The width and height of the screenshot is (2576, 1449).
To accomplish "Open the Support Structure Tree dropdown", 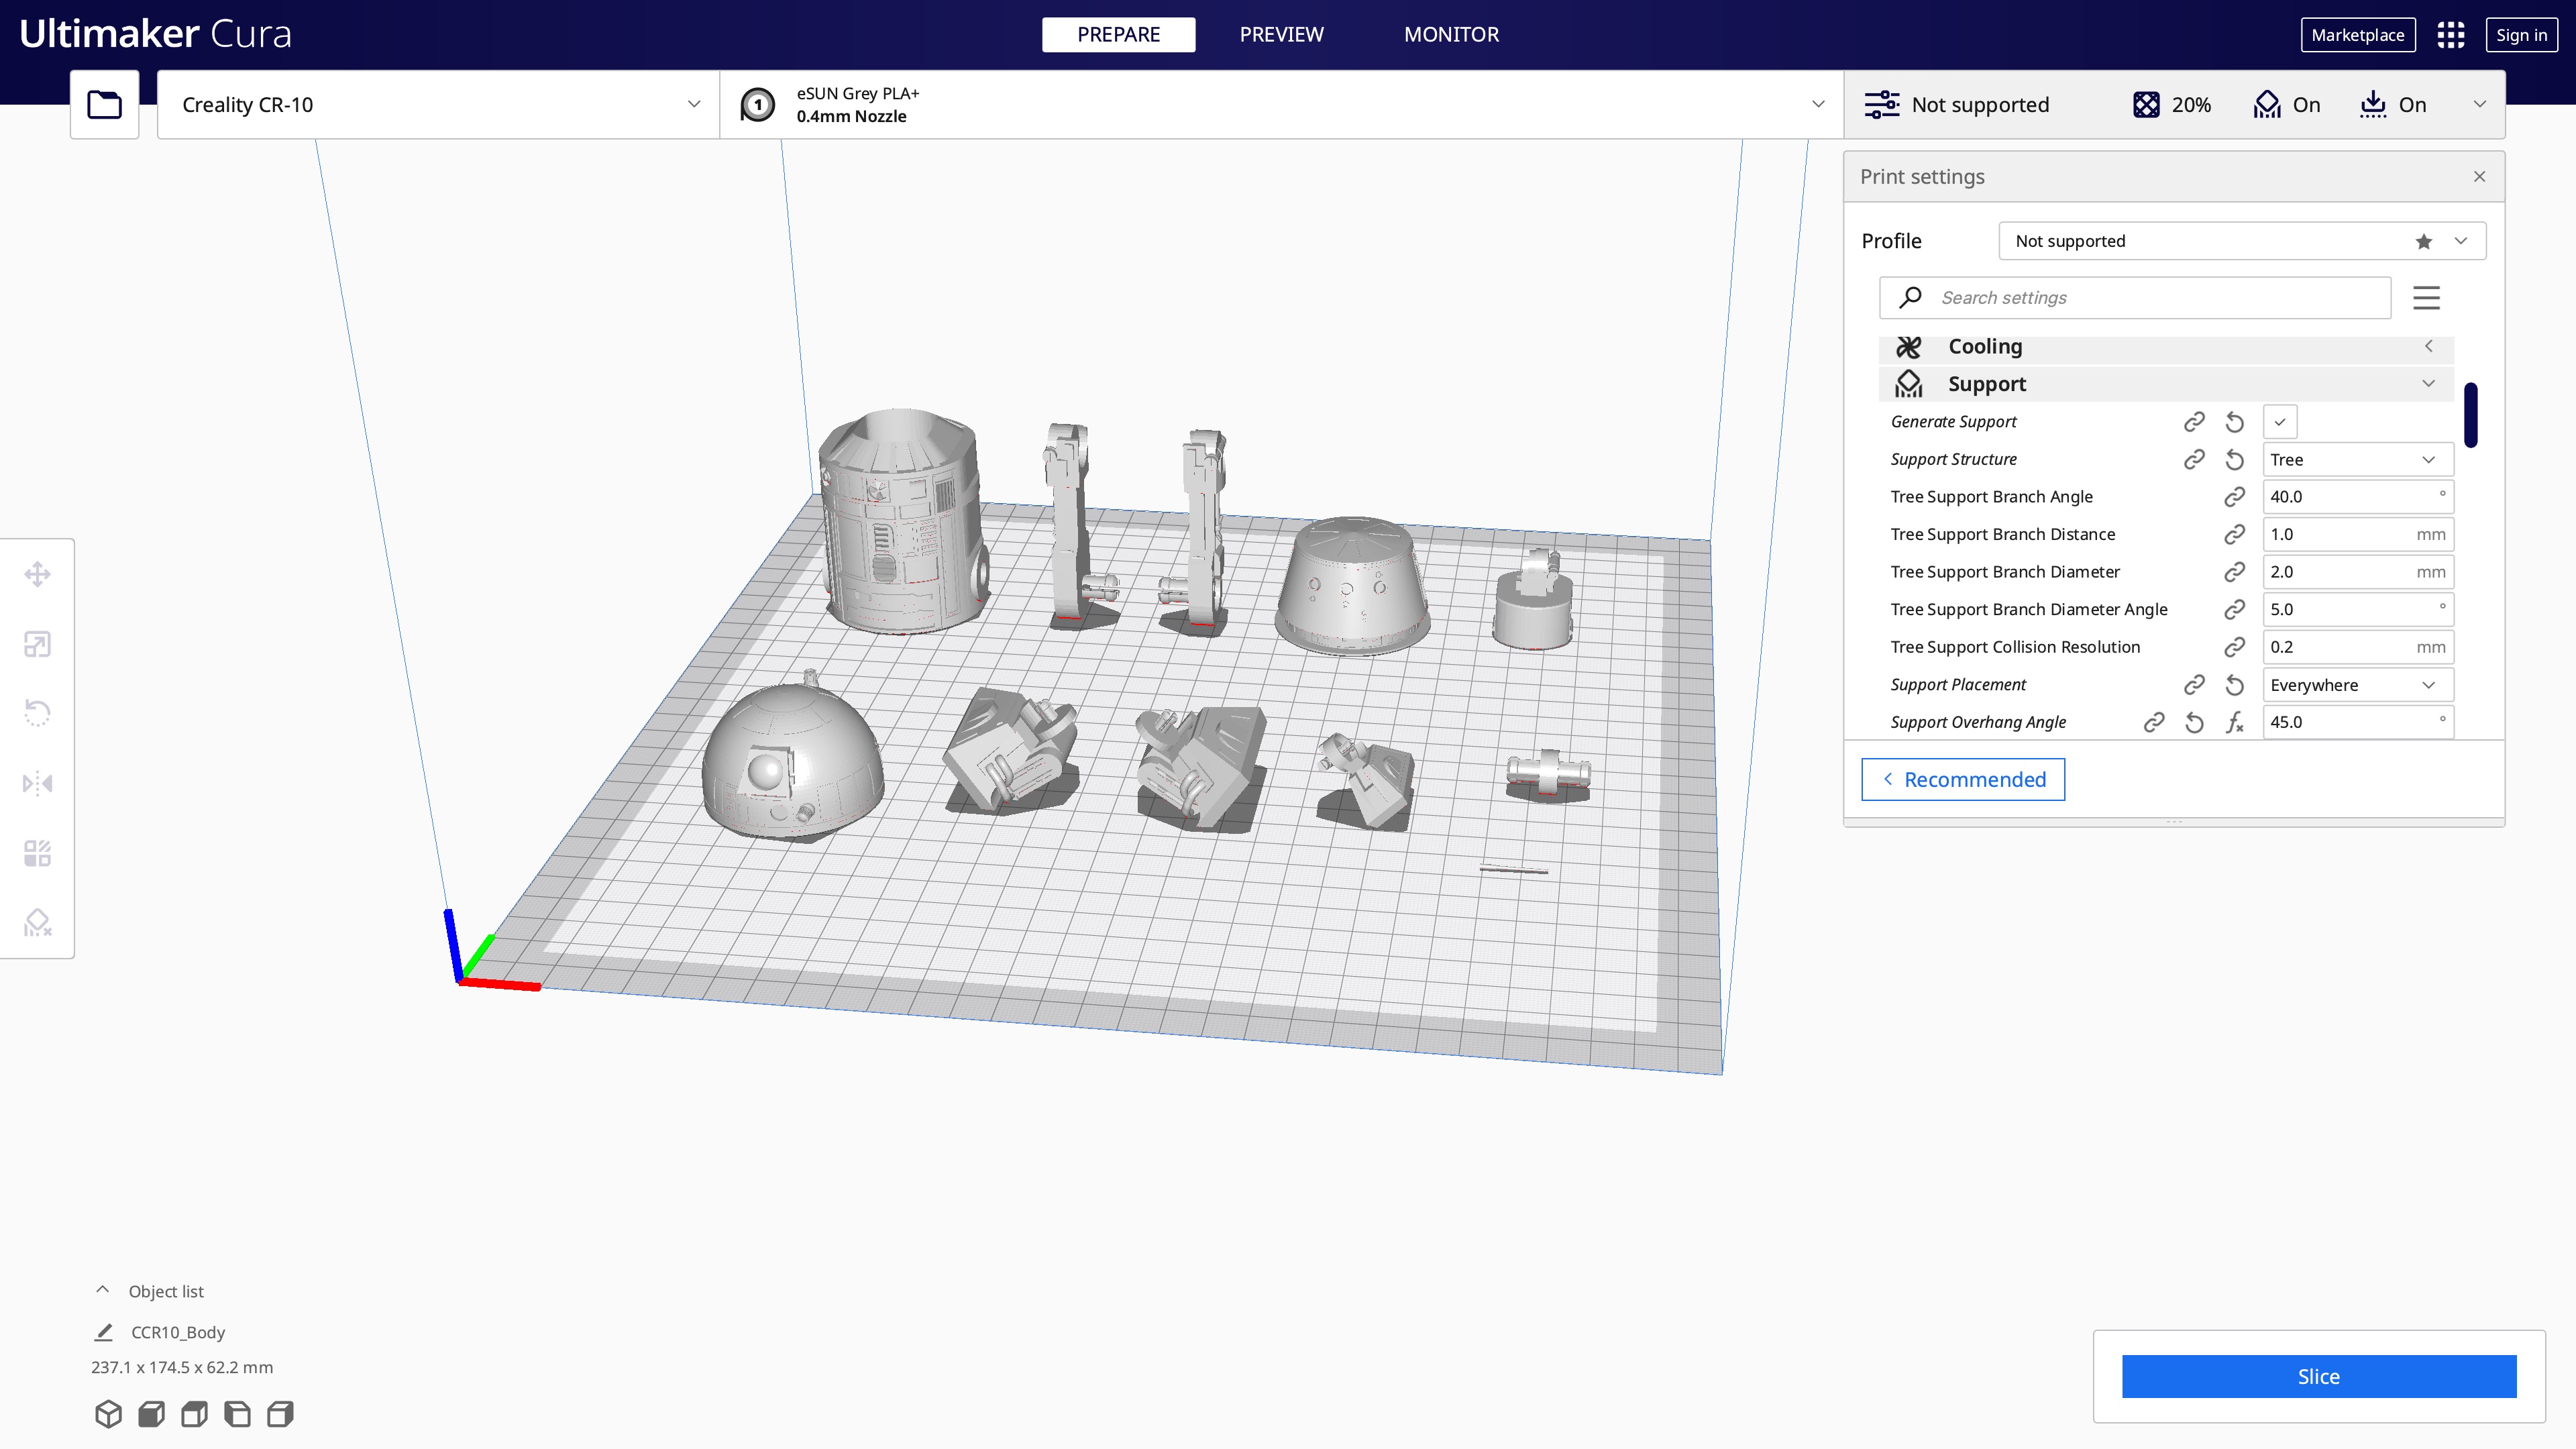I will (x=2357, y=460).
